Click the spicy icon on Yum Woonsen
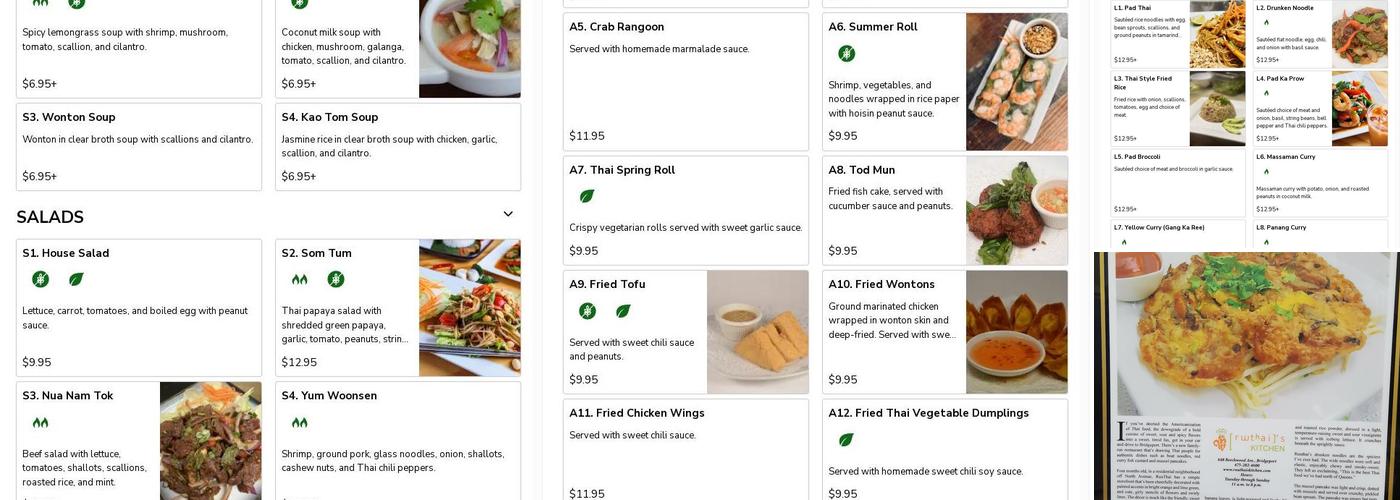This screenshot has height=500, width=1400. point(299,423)
